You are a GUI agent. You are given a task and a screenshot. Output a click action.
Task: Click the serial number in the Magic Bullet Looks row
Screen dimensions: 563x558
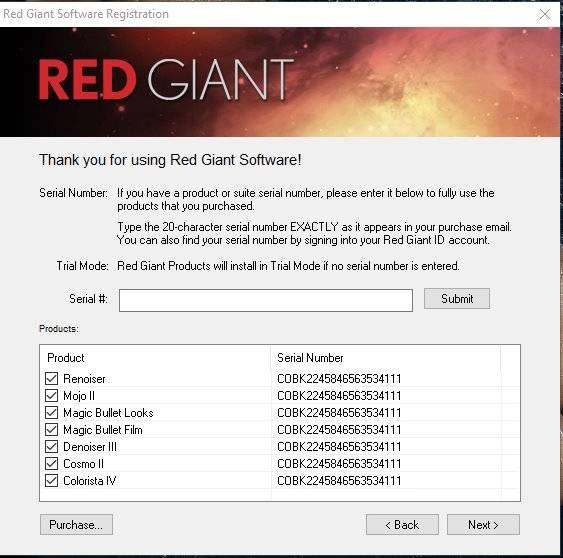pyautogui.click(x=339, y=413)
